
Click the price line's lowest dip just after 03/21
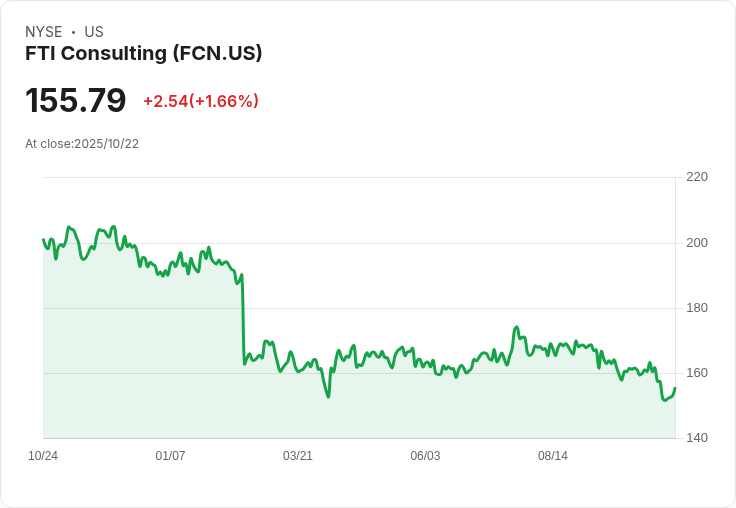[x=328, y=397]
